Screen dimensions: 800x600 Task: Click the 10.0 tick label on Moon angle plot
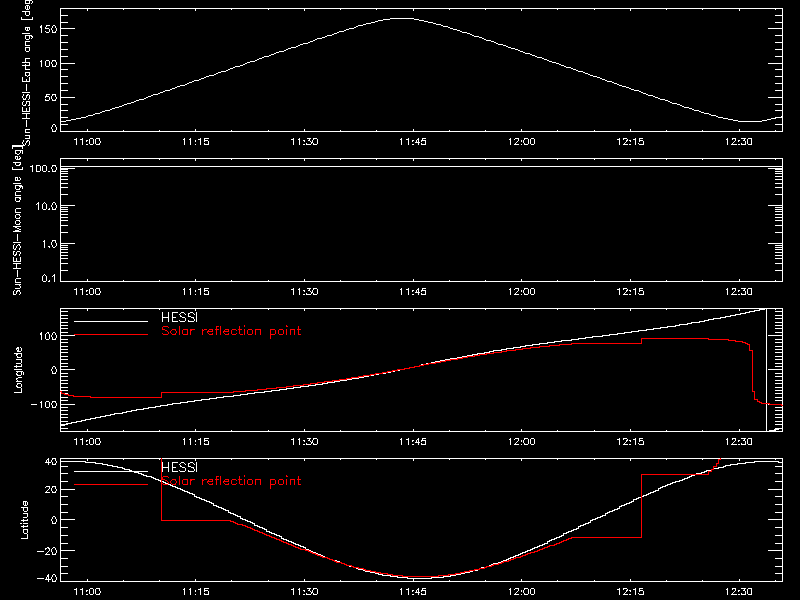click(46, 206)
